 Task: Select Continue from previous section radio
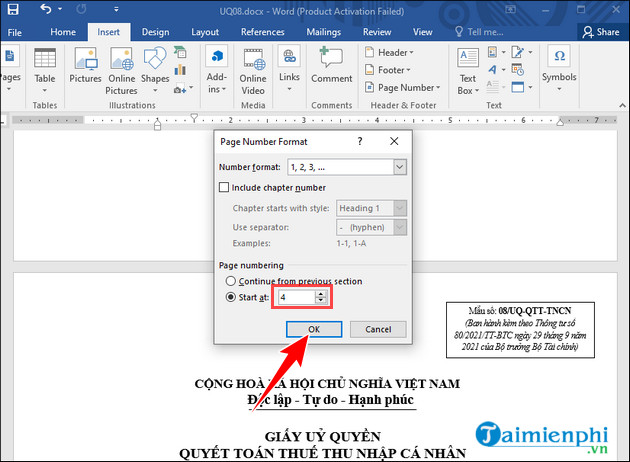[x=231, y=281]
